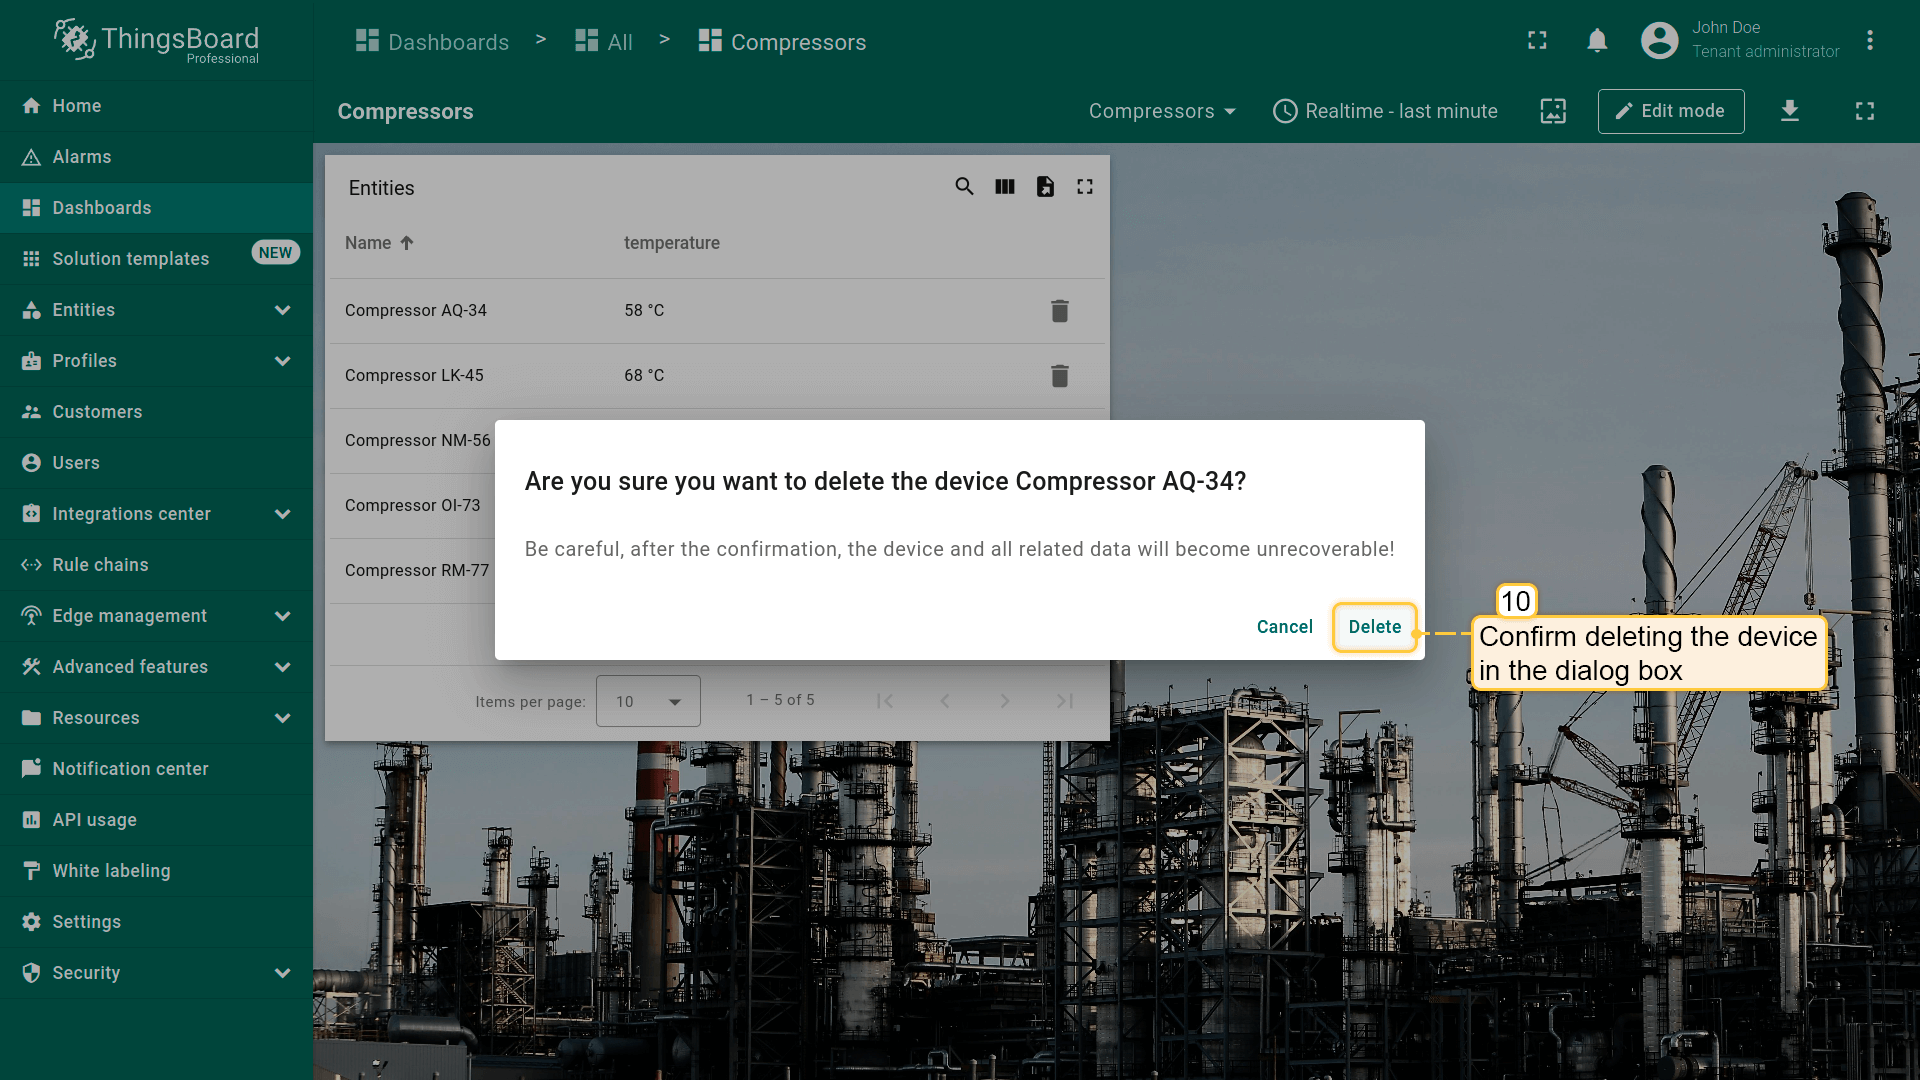1920x1080 pixels.
Task: Open the column display icon in Entities
Action: click(1005, 187)
